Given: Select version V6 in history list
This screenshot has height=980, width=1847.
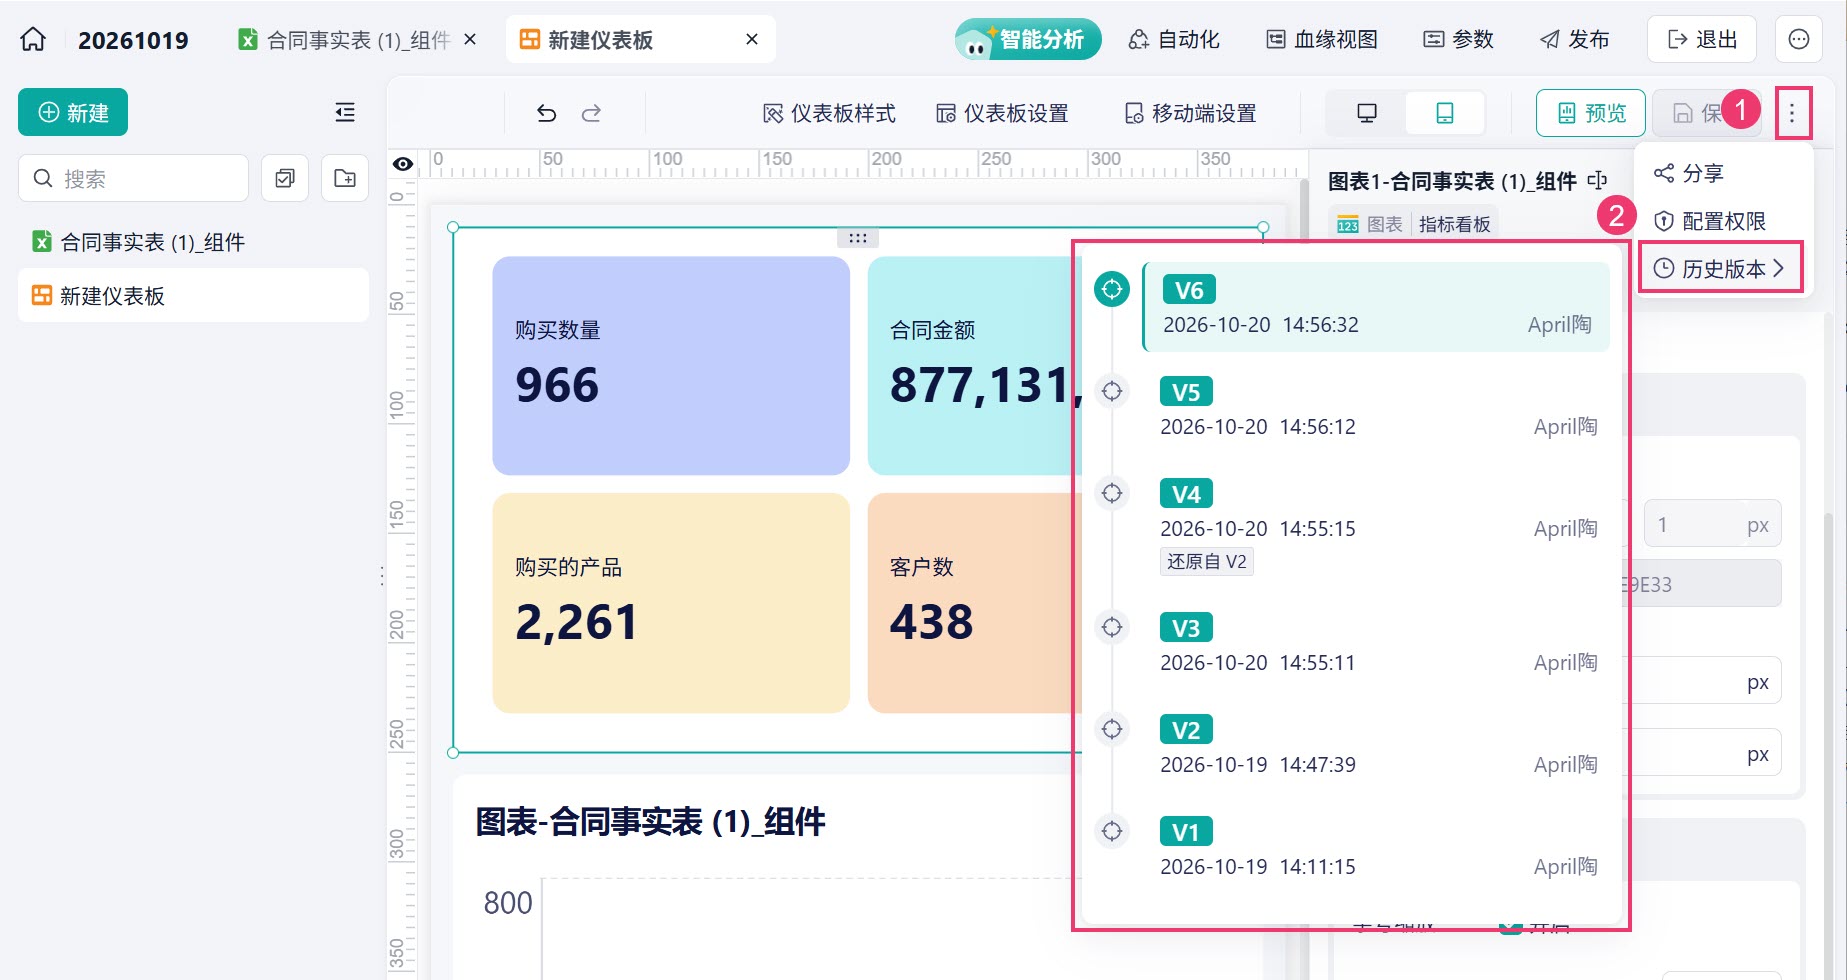Looking at the screenshot, I should [x=1376, y=307].
